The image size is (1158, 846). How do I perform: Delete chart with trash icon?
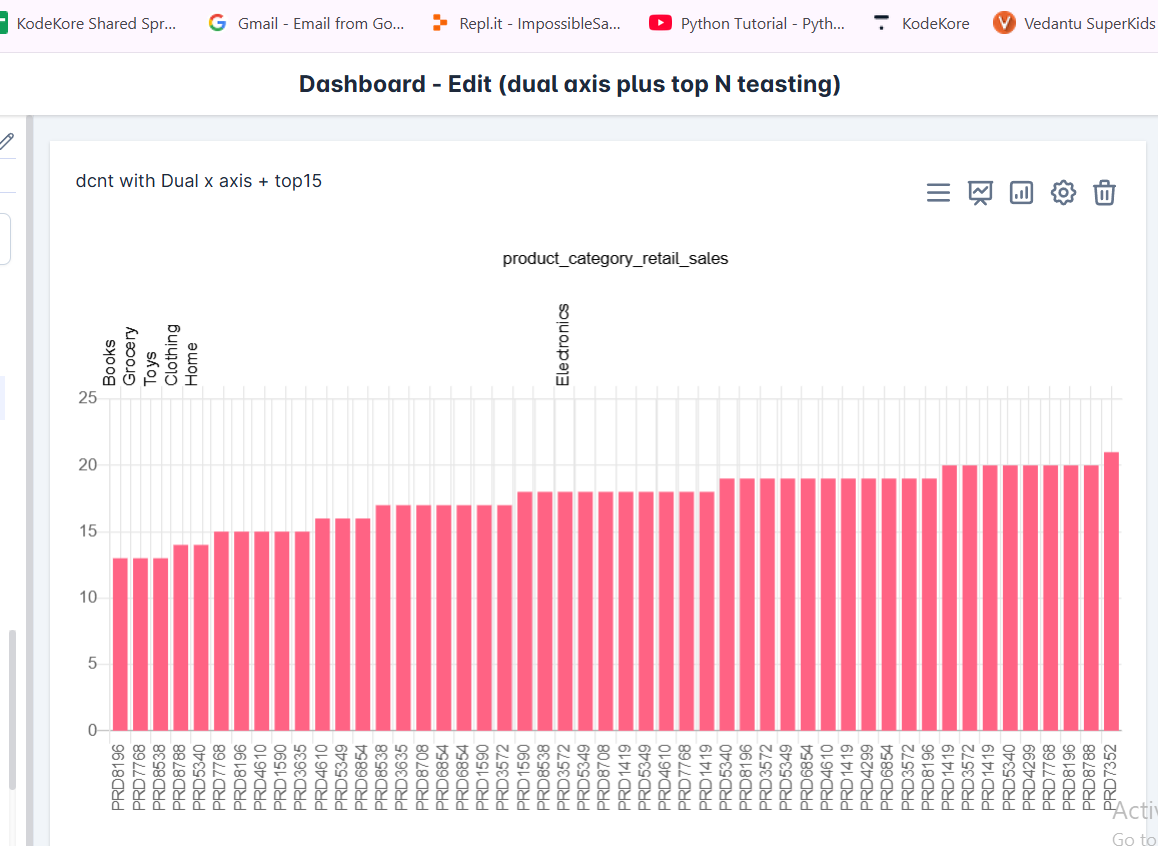tap(1104, 193)
